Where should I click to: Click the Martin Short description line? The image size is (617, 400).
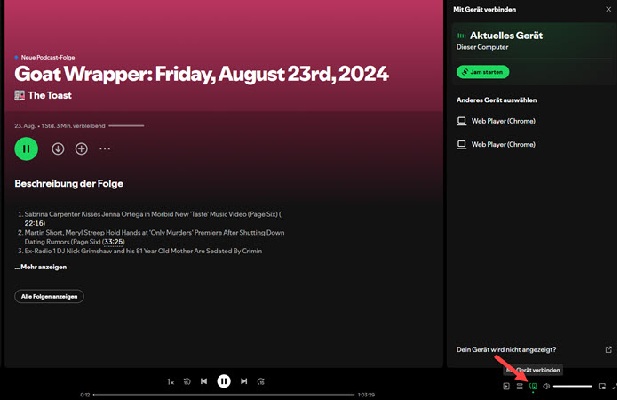(x=154, y=237)
